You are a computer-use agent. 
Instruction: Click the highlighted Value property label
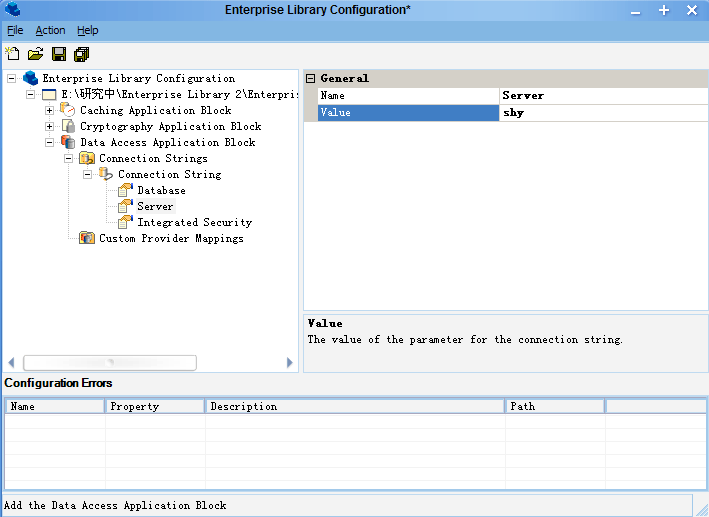click(x=408, y=113)
